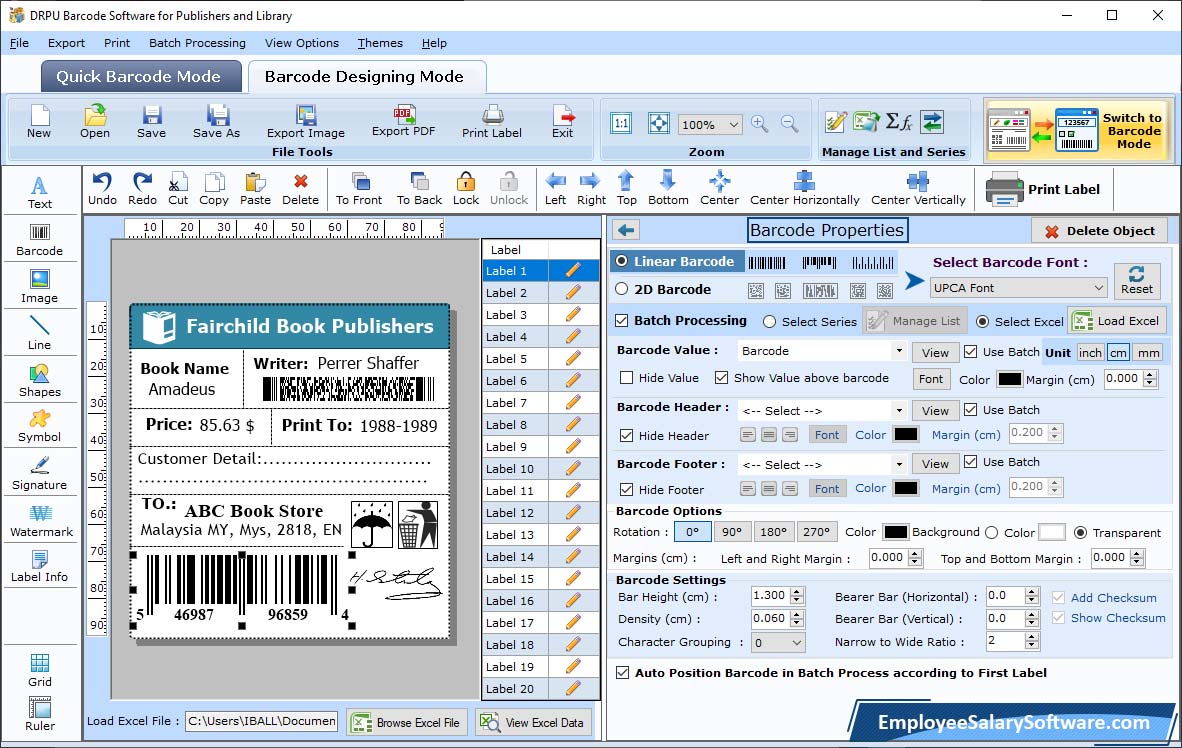This screenshot has width=1182, height=748.
Task: Align object Left
Action: (x=556, y=189)
